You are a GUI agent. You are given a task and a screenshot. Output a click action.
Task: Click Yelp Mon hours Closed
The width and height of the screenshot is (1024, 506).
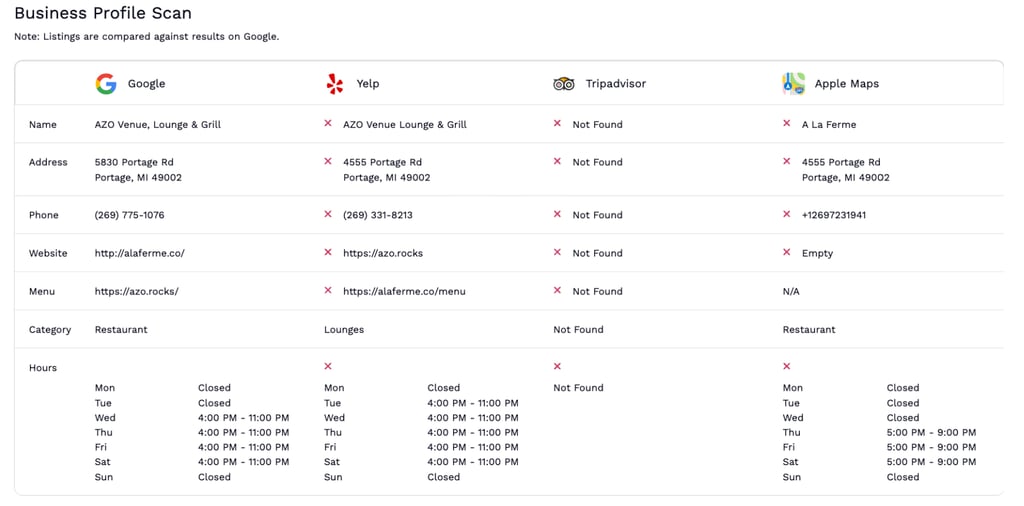coord(443,388)
